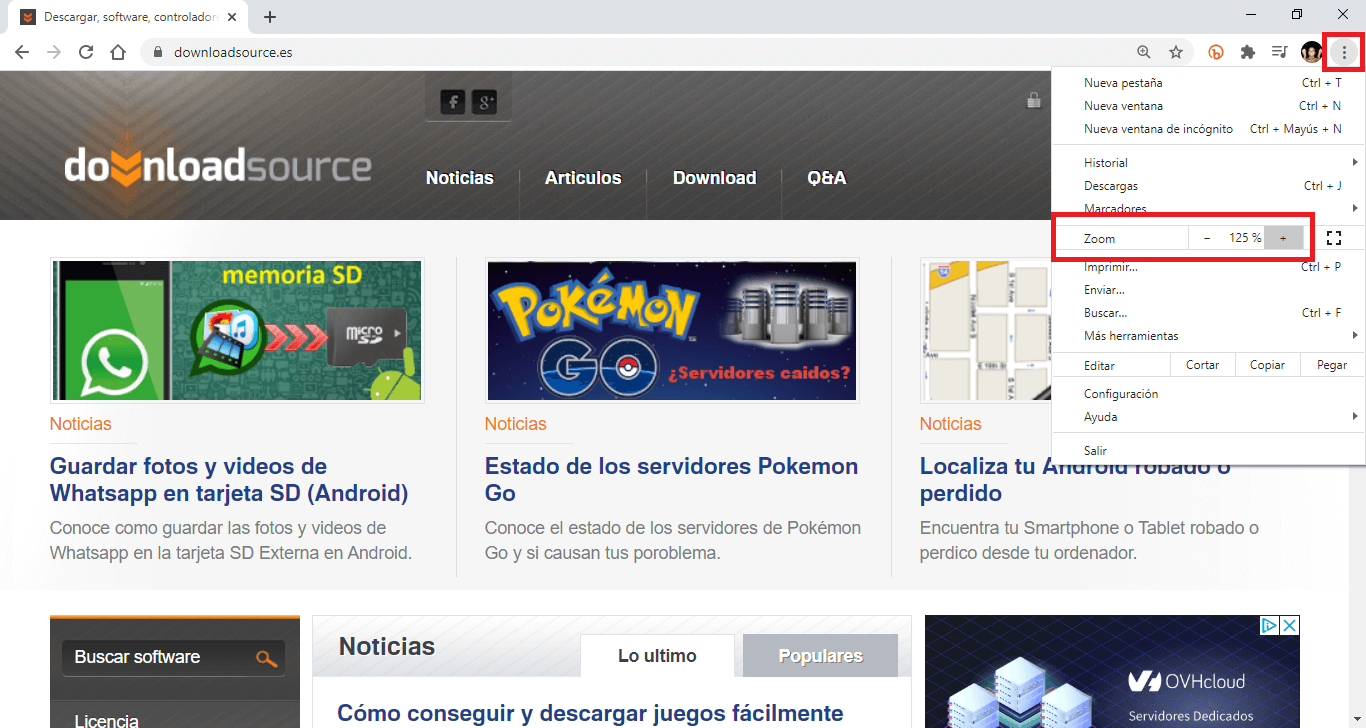1366x728 pixels.
Task: Click the browser forward arrow
Action: coord(54,52)
